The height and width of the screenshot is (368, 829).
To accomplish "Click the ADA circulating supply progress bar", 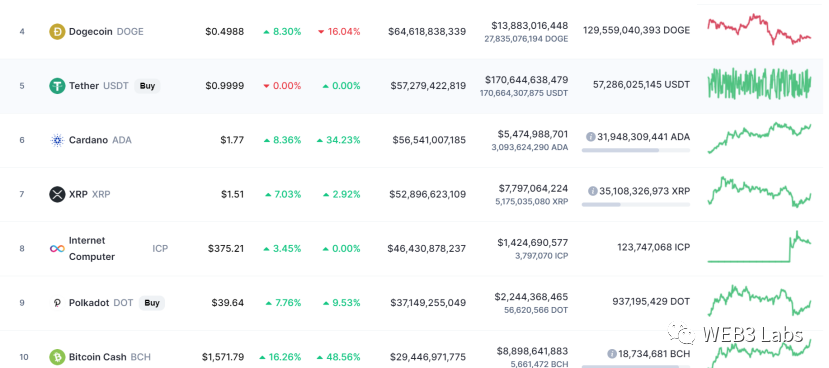I will [x=636, y=150].
